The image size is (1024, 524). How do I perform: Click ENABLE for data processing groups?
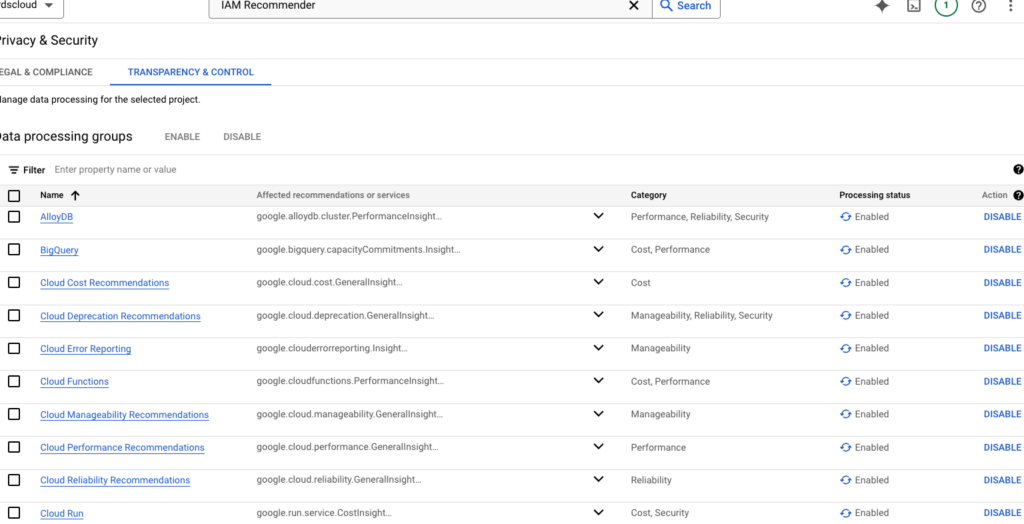coord(182,137)
